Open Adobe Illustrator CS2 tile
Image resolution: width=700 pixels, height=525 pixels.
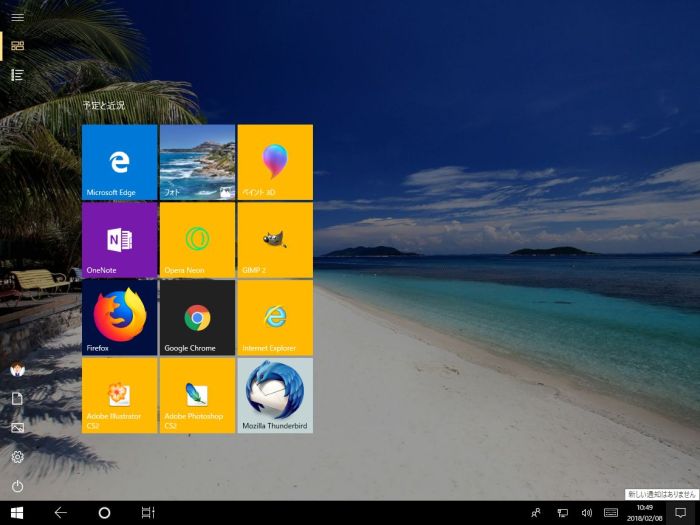(x=119, y=395)
